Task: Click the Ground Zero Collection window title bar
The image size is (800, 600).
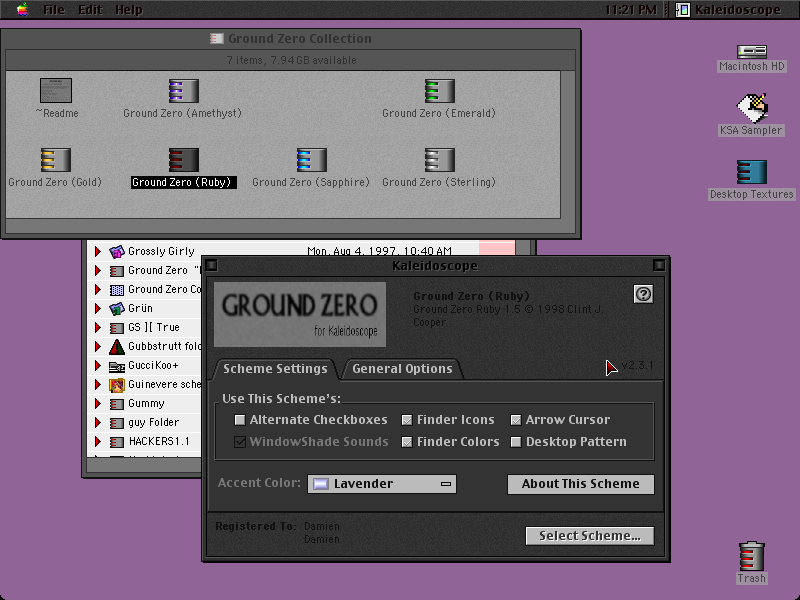Action: coord(291,38)
